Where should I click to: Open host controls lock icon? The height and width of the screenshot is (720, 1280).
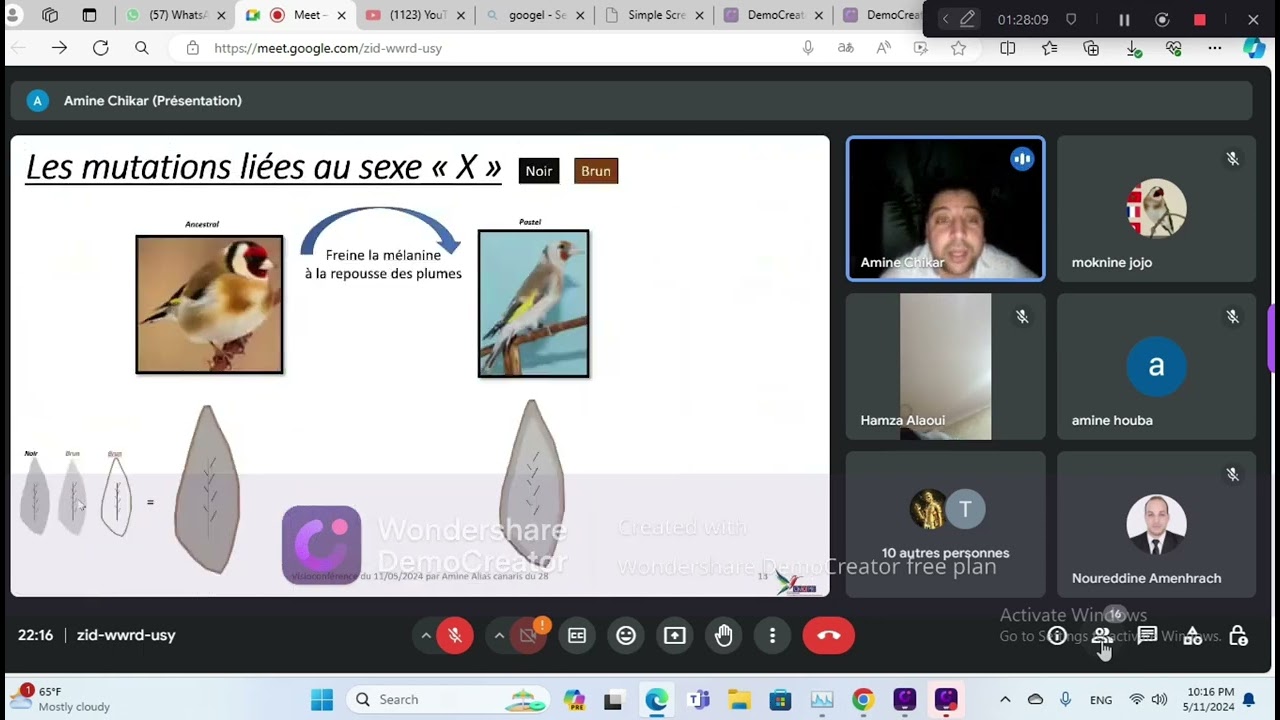[x=1238, y=636]
